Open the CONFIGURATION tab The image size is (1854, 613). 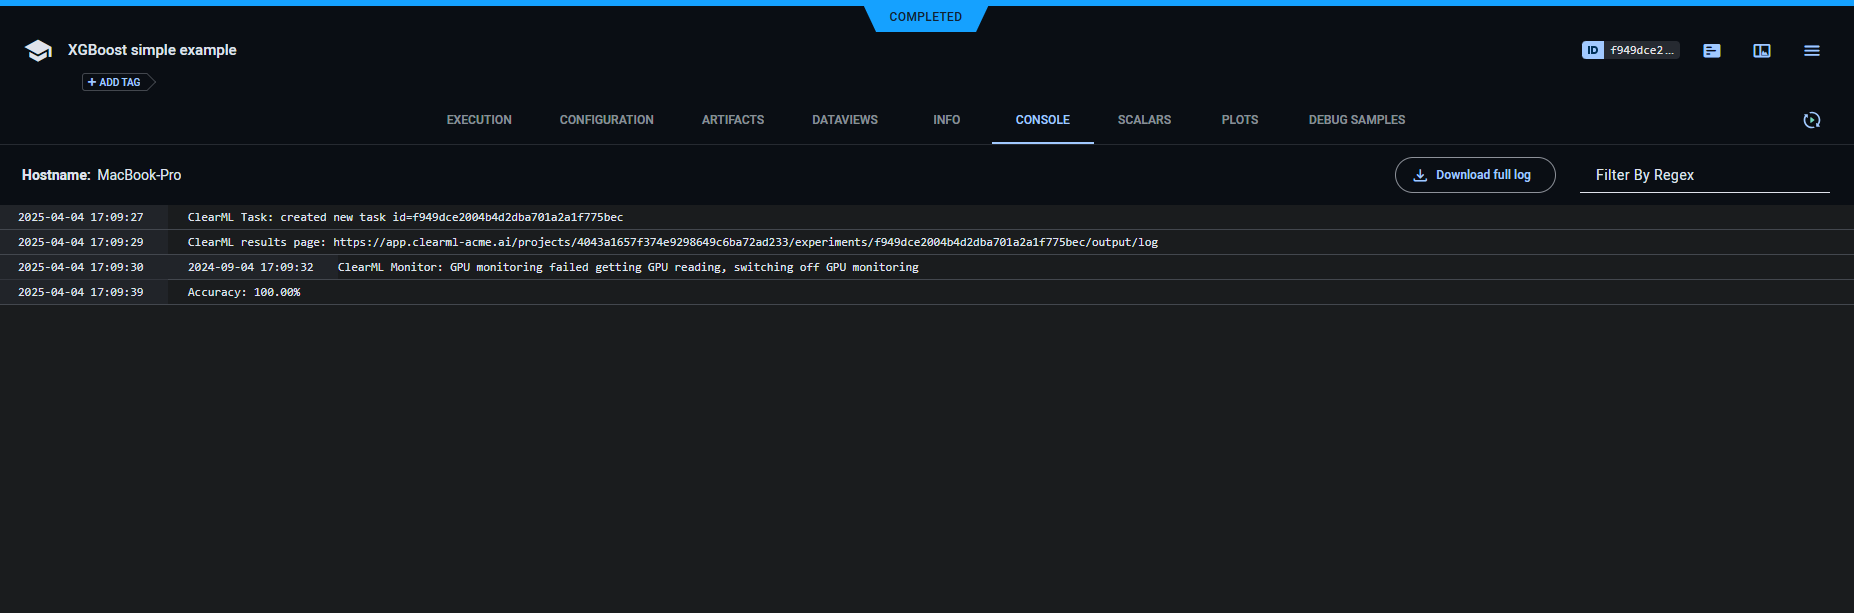click(606, 120)
